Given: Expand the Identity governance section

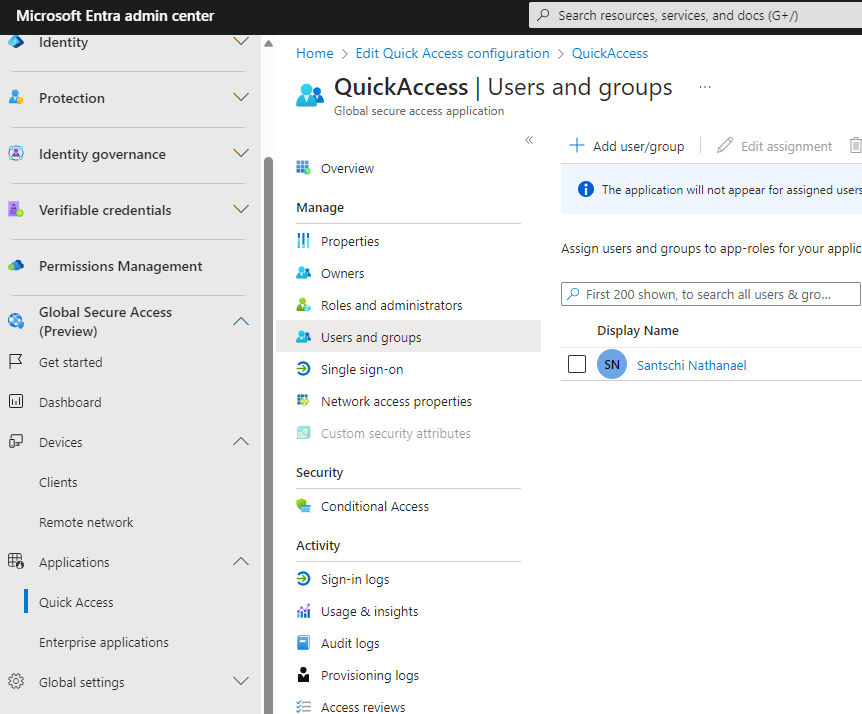Looking at the screenshot, I should pos(240,154).
